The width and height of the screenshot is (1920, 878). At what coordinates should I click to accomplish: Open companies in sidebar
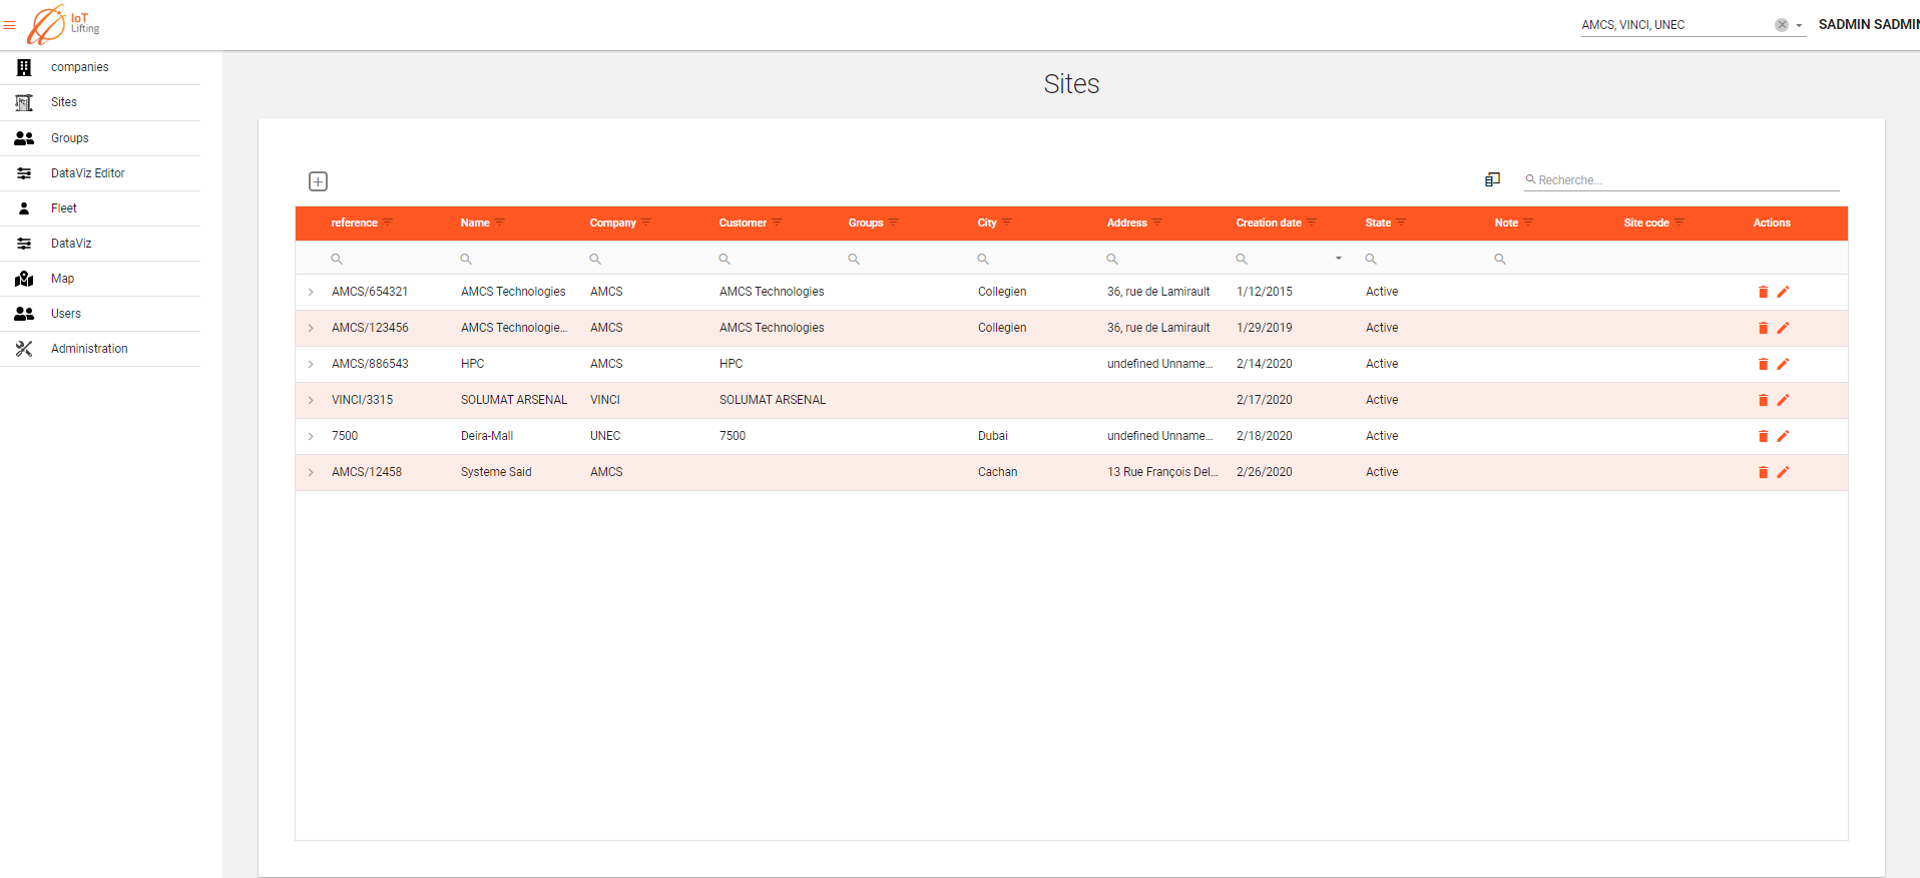(100, 67)
